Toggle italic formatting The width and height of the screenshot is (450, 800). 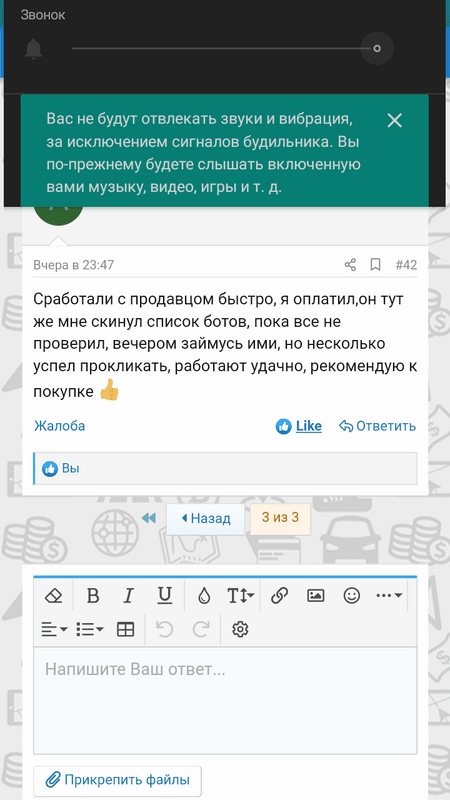click(x=129, y=595)
